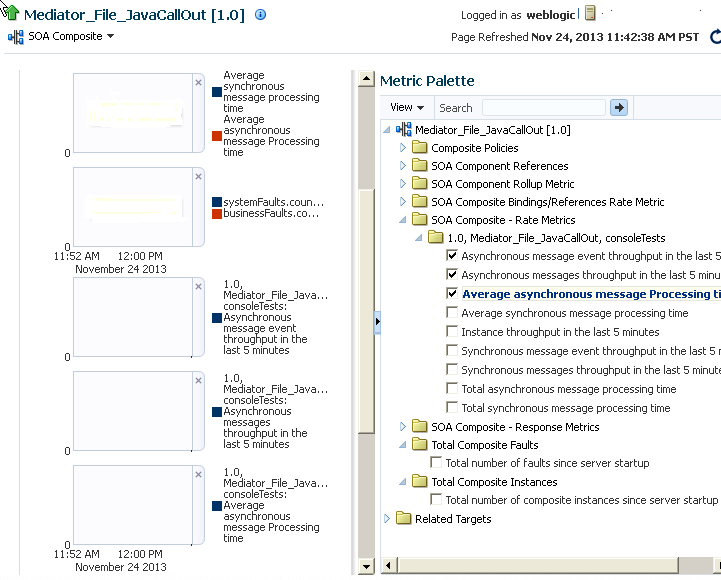
Task: Enable Average synchronous message processing time
Action: pos(453,313)
